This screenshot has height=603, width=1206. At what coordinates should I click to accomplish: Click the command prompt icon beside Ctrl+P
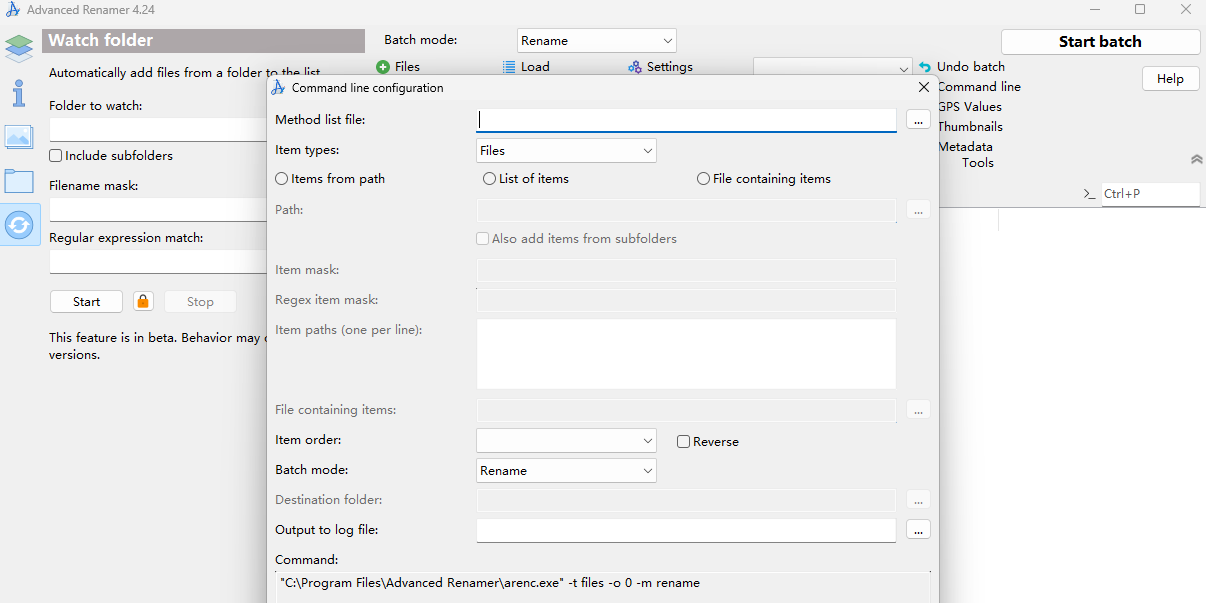click(1089, 194)
